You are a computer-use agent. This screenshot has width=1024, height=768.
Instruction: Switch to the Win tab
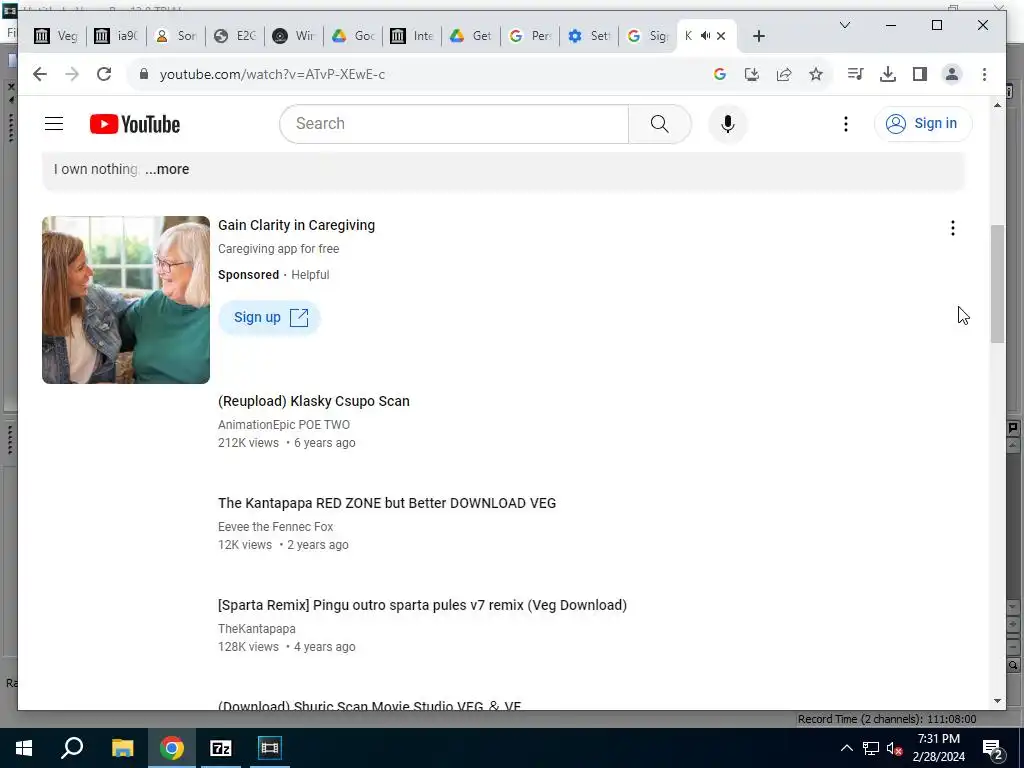(295, 36)
